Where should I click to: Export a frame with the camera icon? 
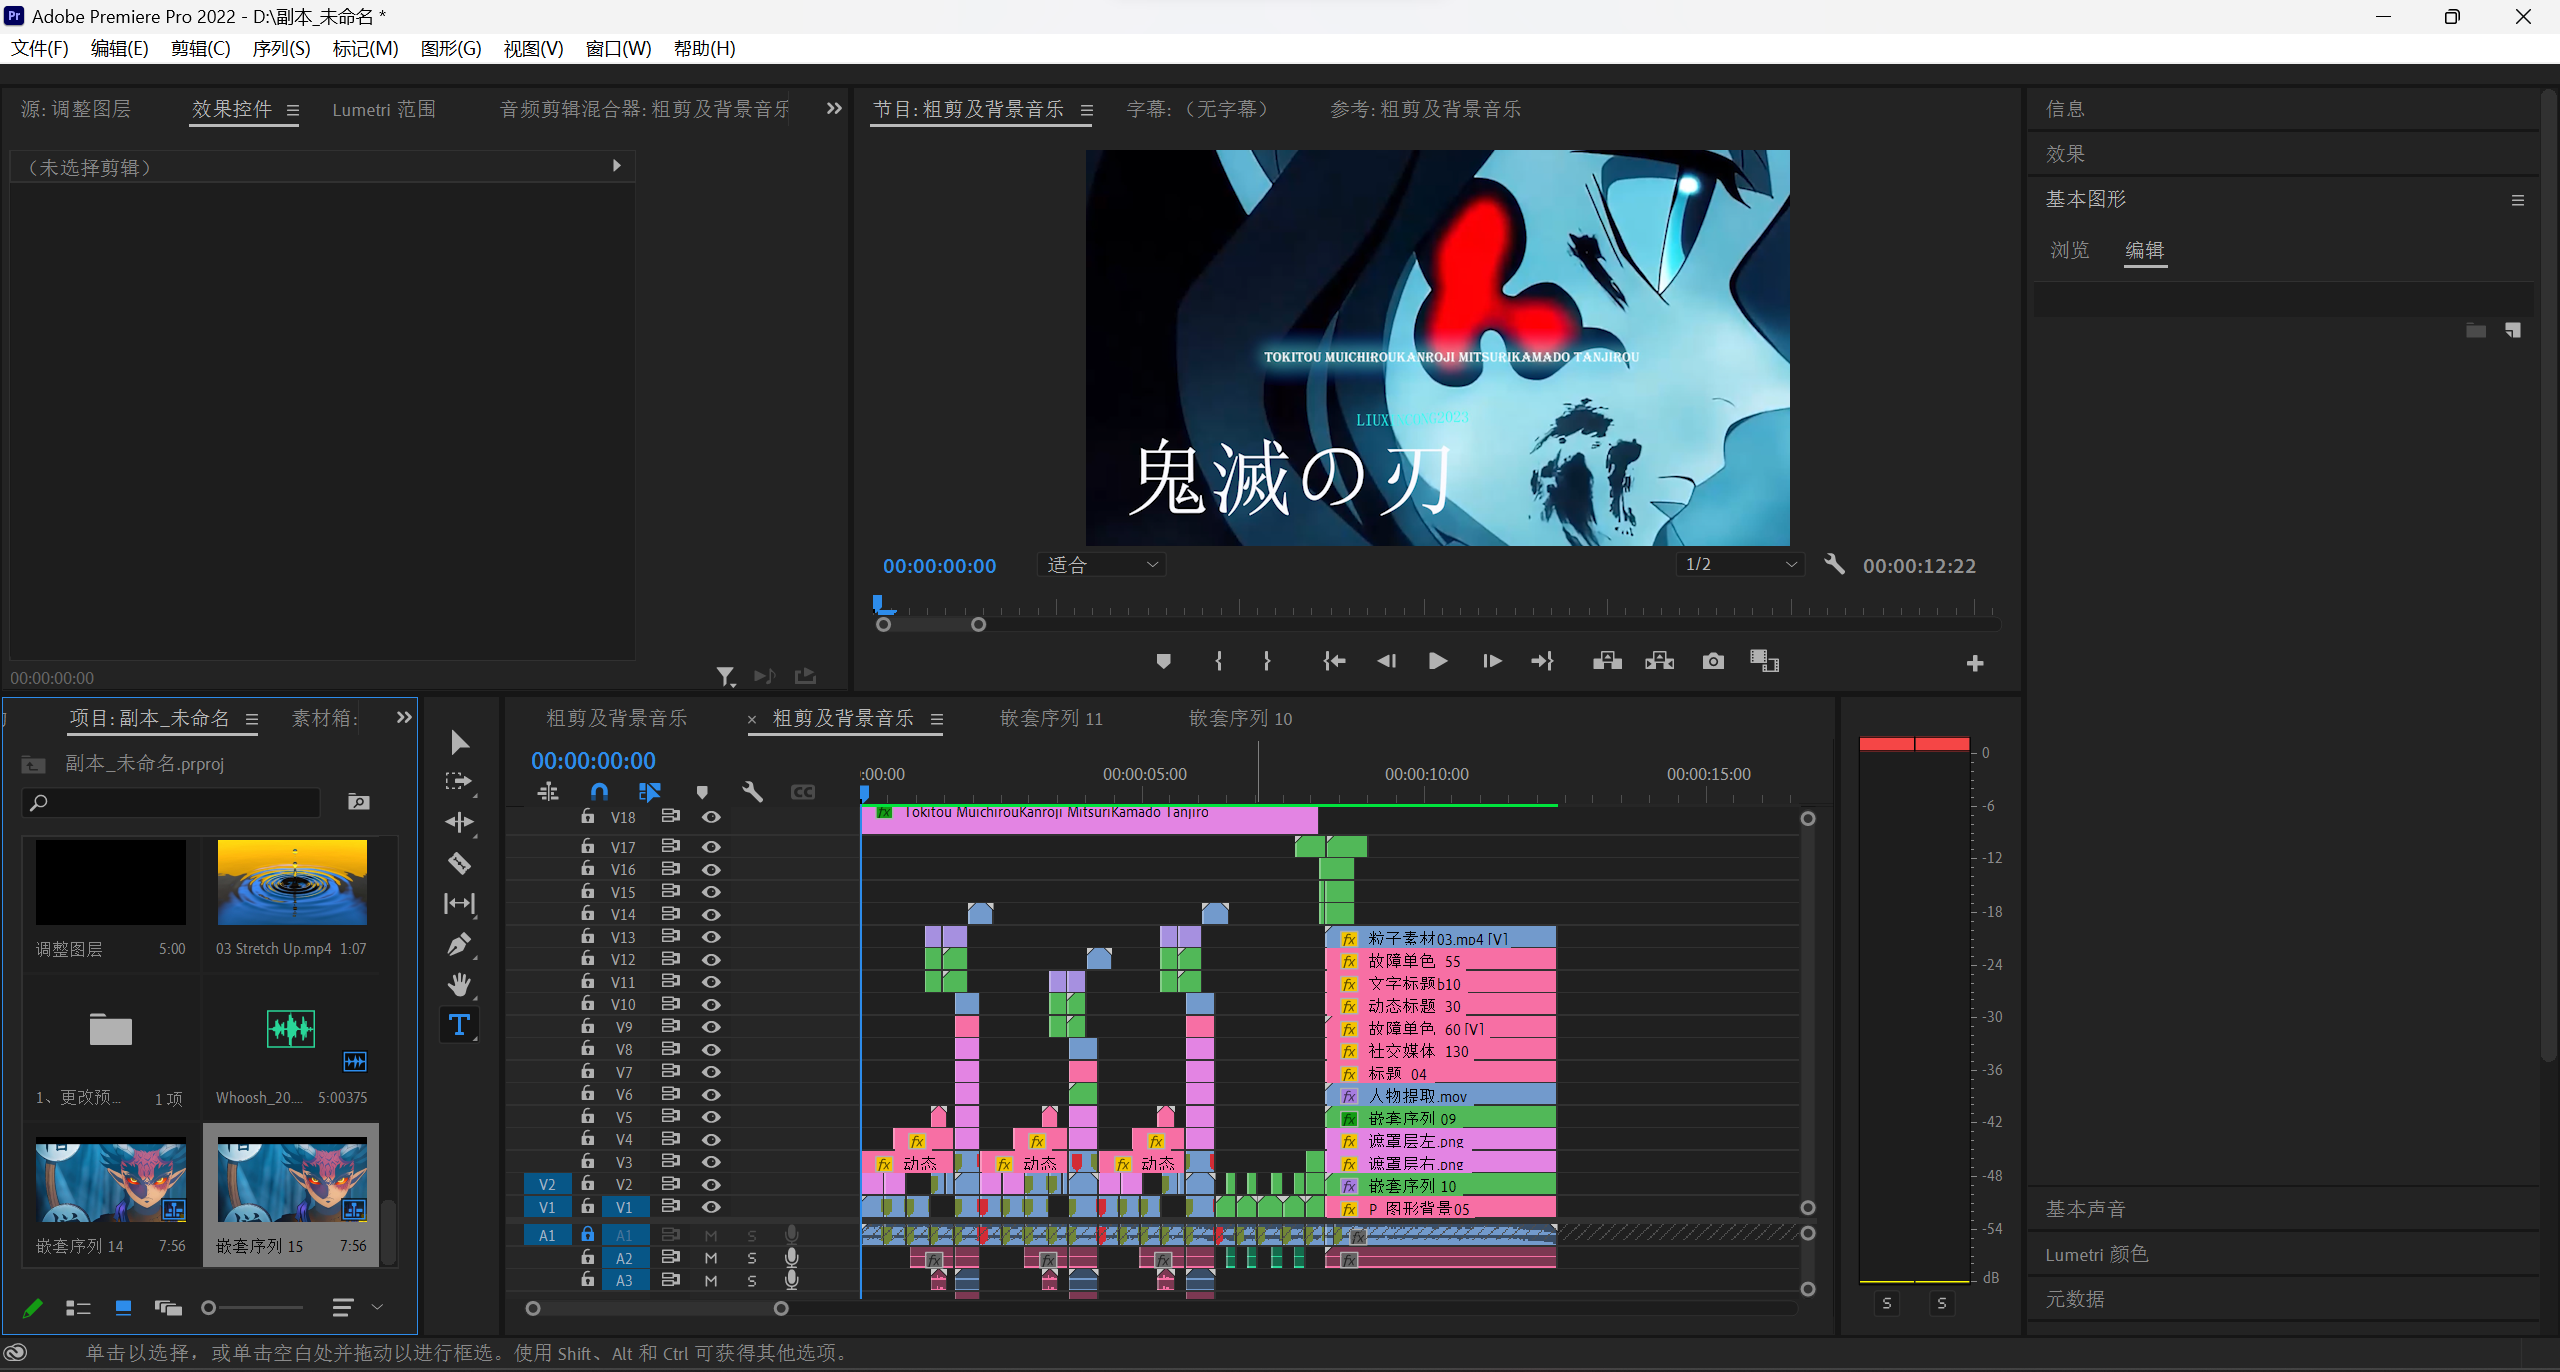point(1713,661)
